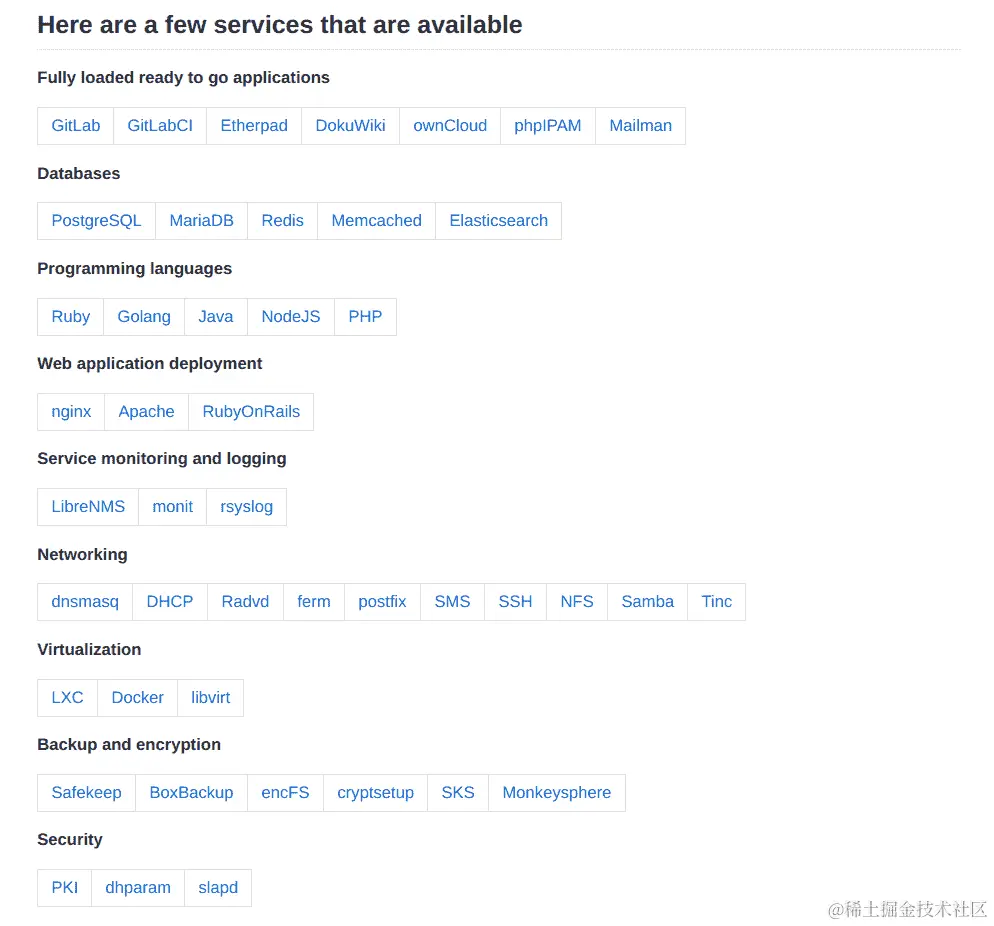Open the dnsmasq networking link
The image size is (994, 926).
click(x=85, y=602)
